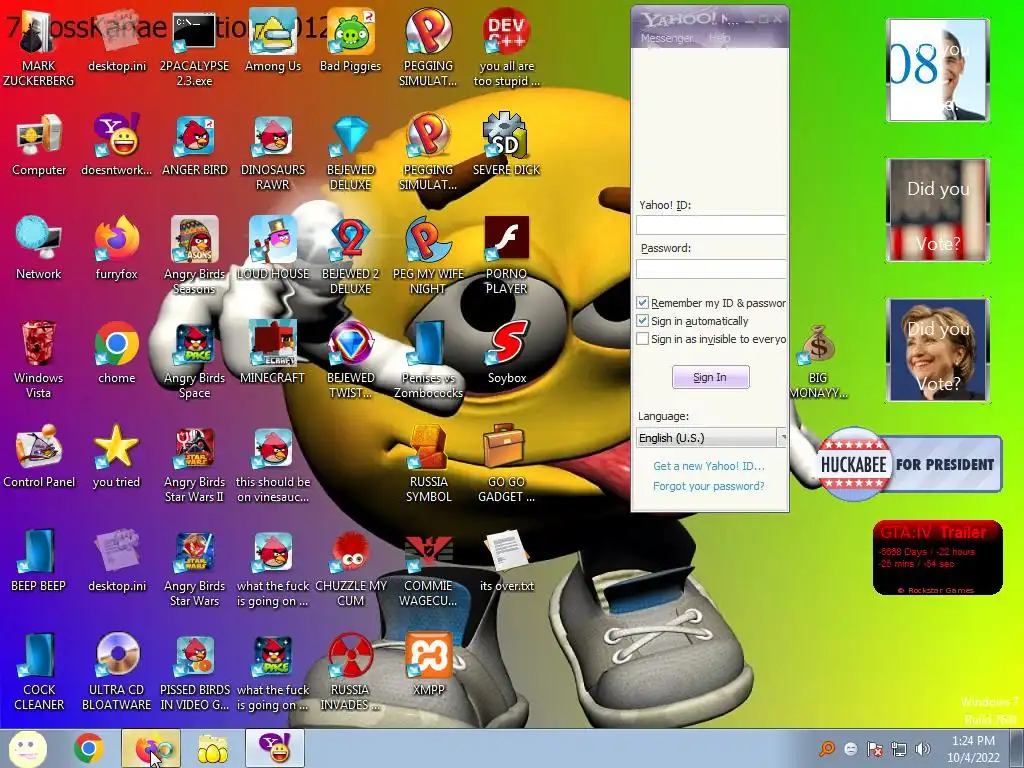This screenshot has width=1024, height=768.
Task: Uncheck Sign in automatically
Action: 643,321
